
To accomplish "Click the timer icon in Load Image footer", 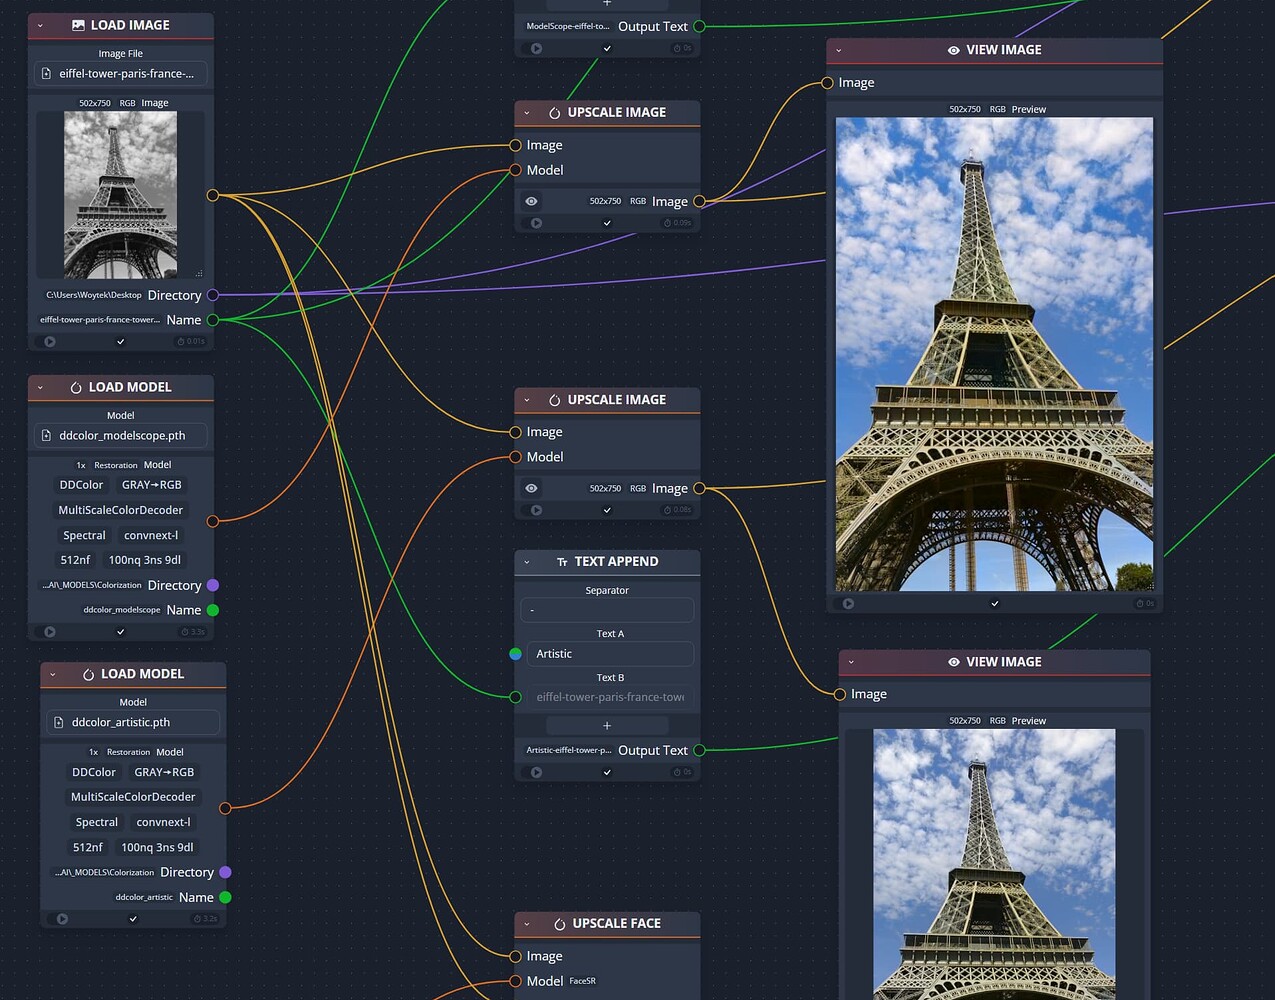I will (x=181, y=341).
